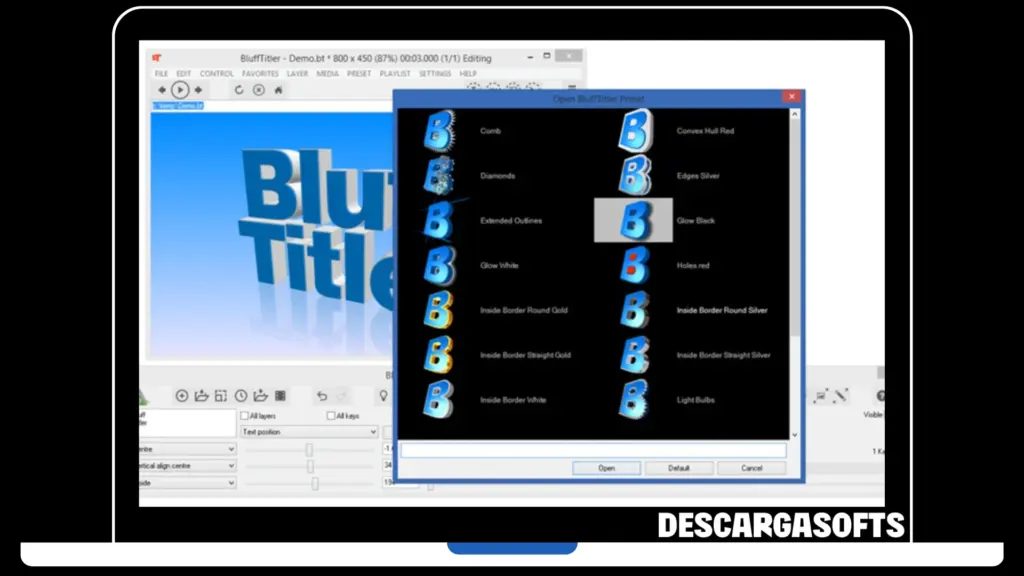Screen dimensions: 1024x576
Task: Click the Home icon in the top toolbar
Action: pos(278,90)
